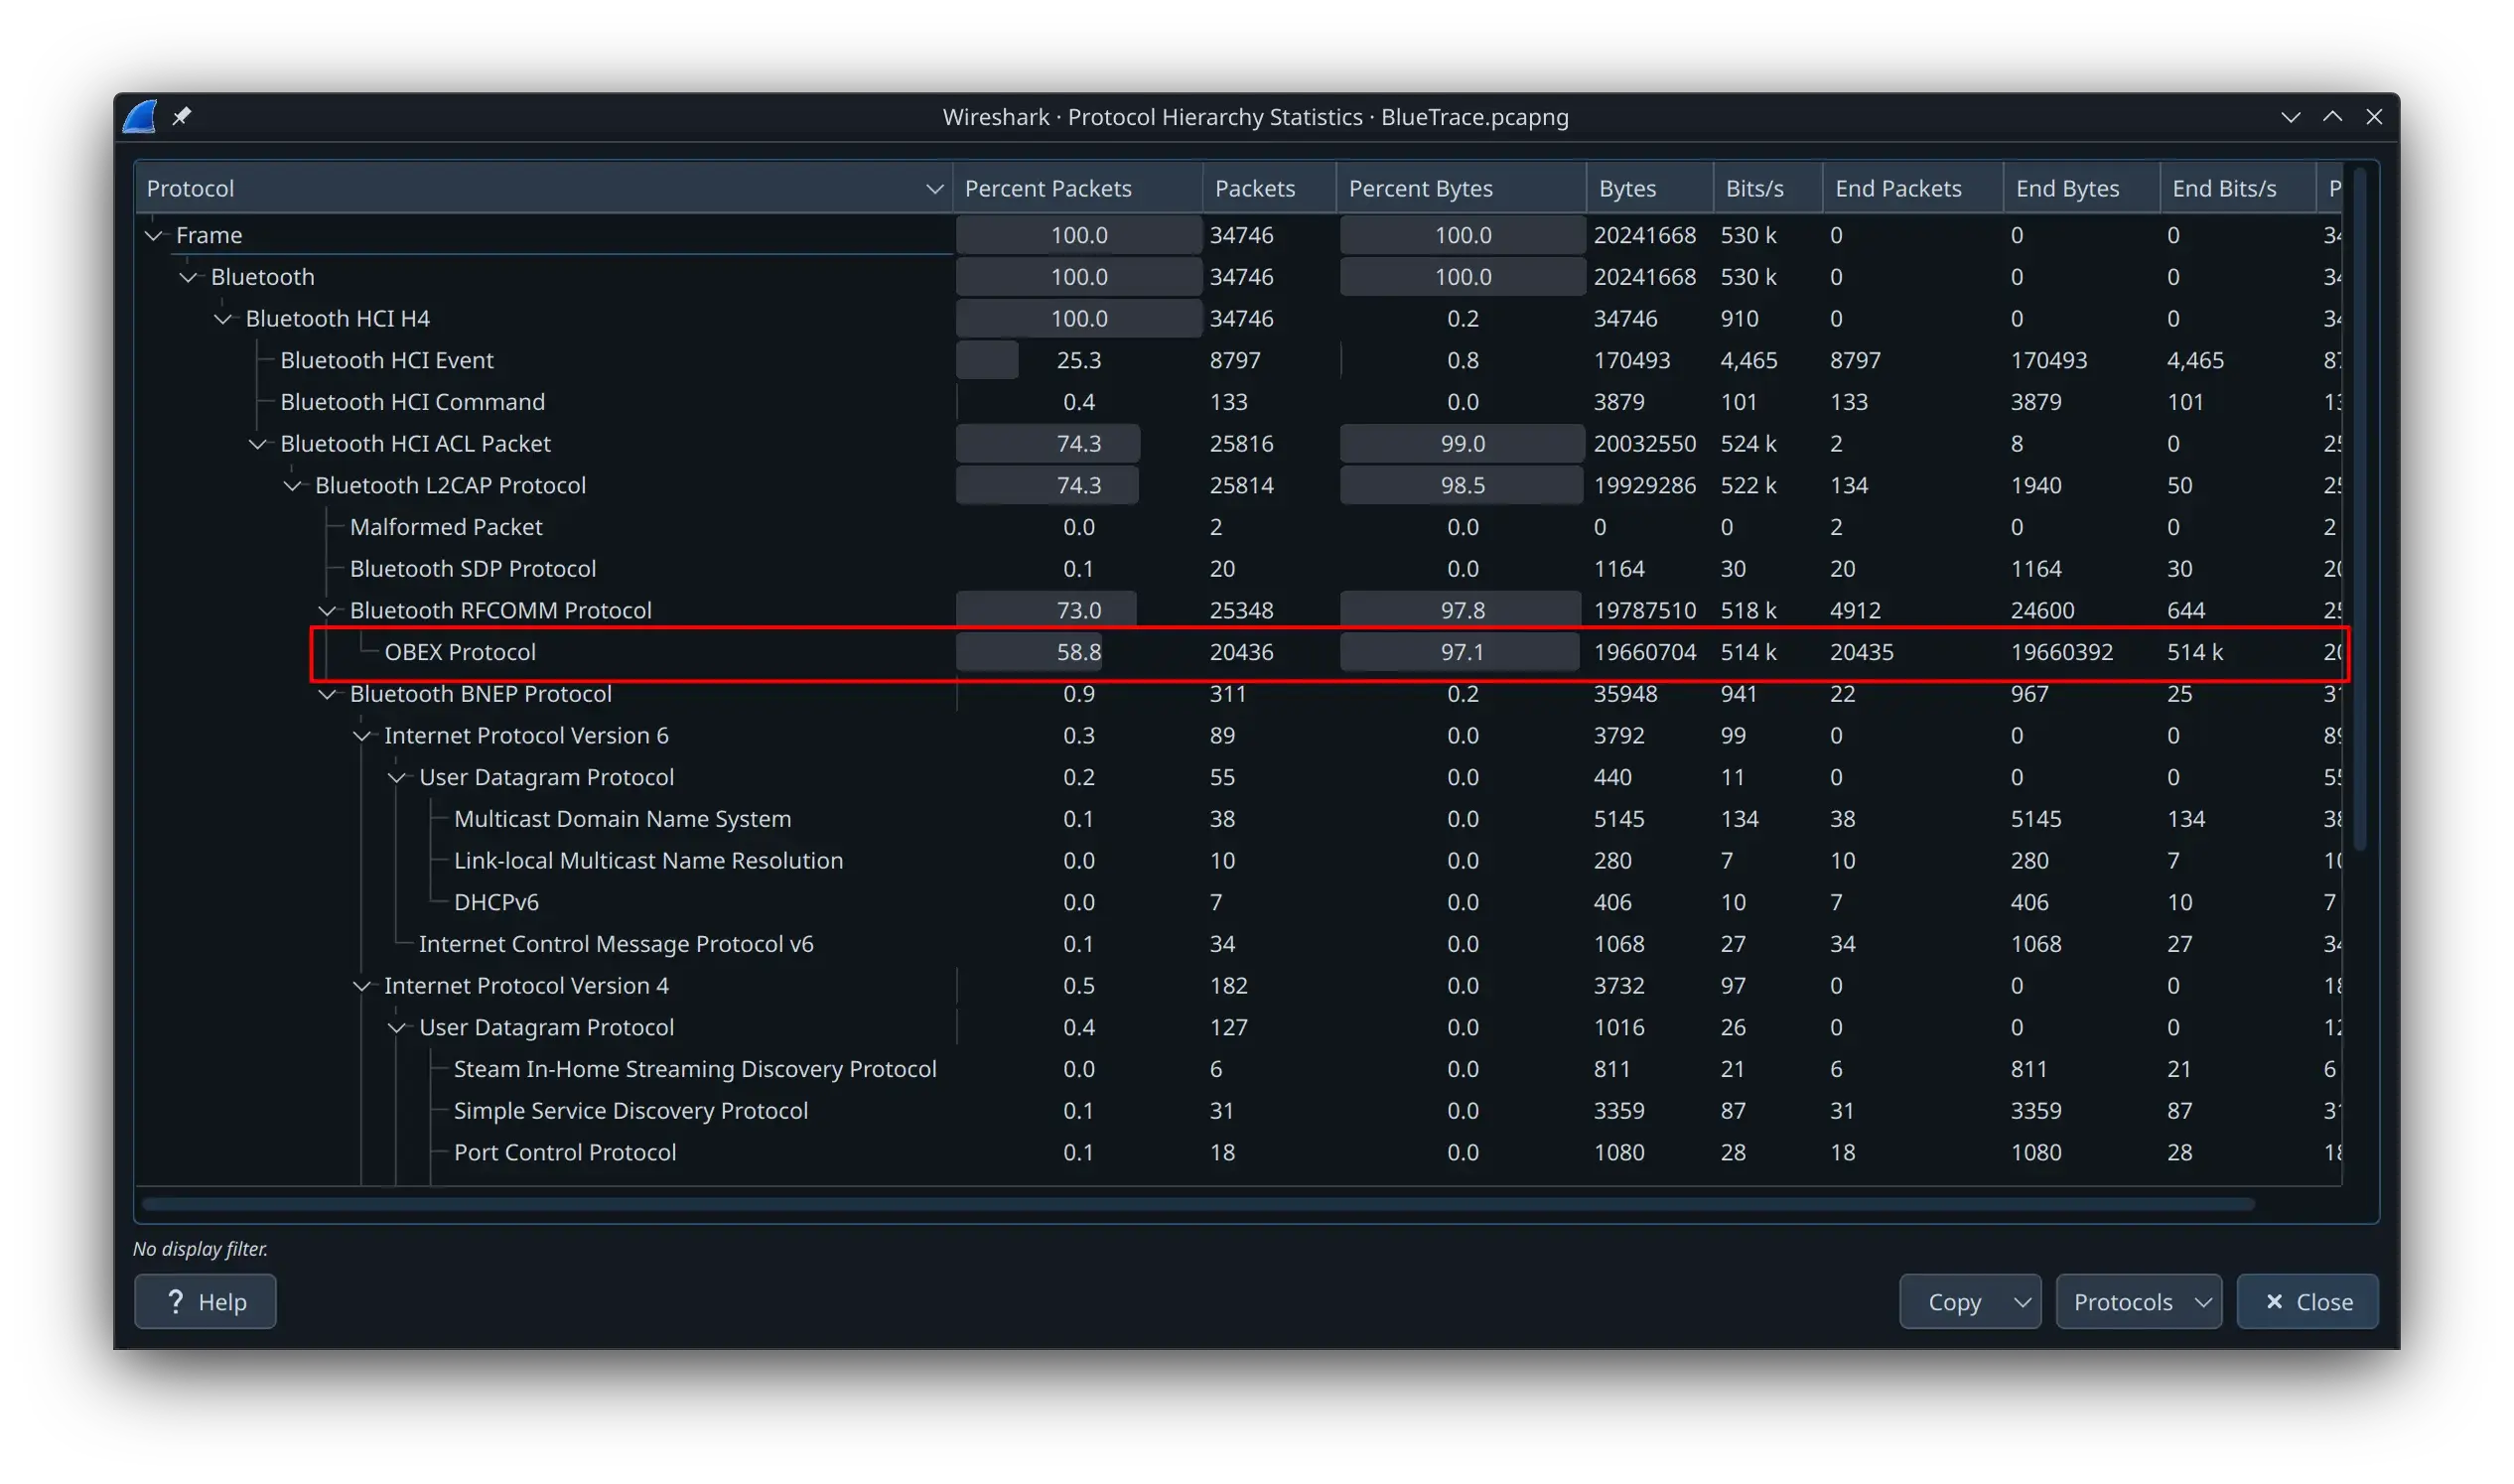Click the Protocol column sort arrow

click(x=934, y=189)
